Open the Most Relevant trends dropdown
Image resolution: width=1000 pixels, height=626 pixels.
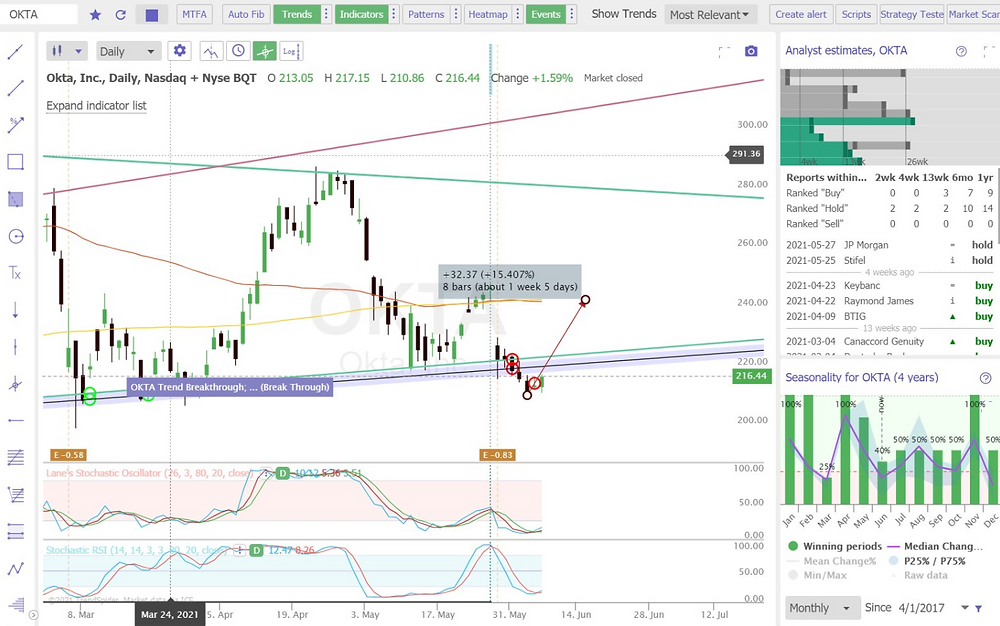pyautogui.click(x=710, y=15)
